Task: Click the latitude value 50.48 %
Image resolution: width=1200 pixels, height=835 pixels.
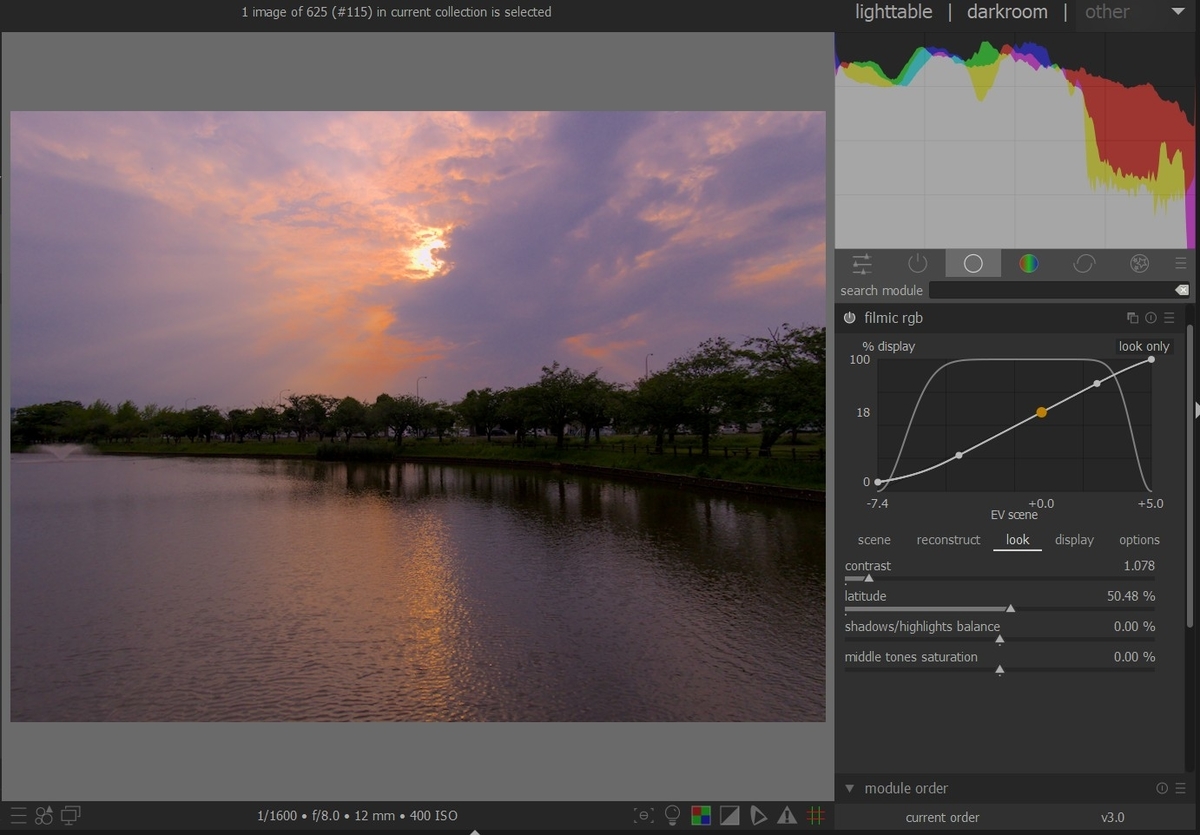Action: coord(1131,596)
